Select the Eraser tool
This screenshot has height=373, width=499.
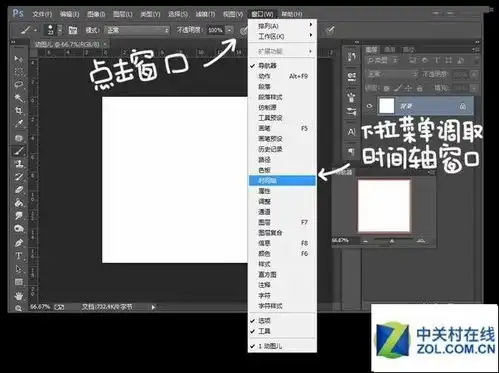click(x=18, y=190)
